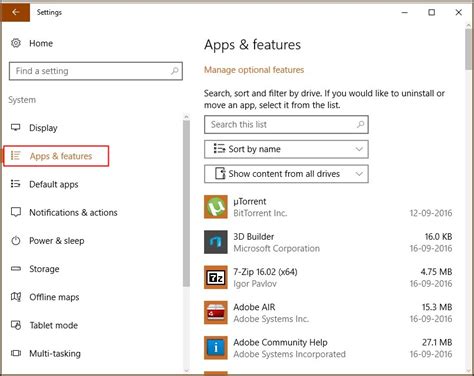Click the Adobe Systems Incorporated publisher text

click(290, 354)
